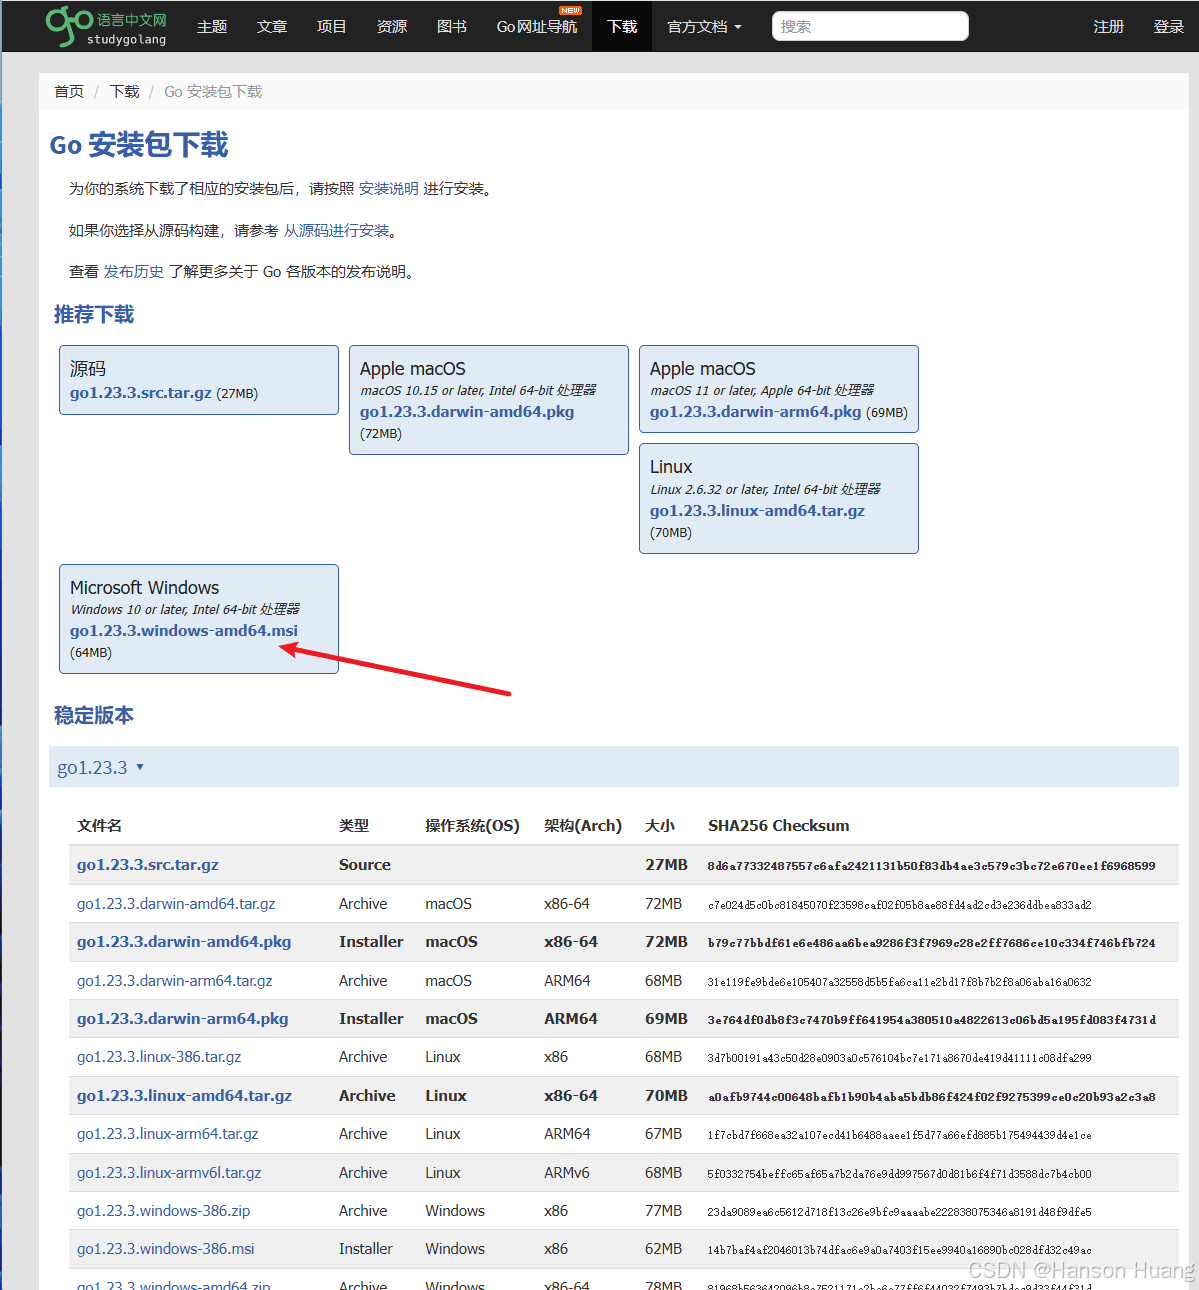
Task: Open the 主题 nav menu item
Action: [212, 27]
